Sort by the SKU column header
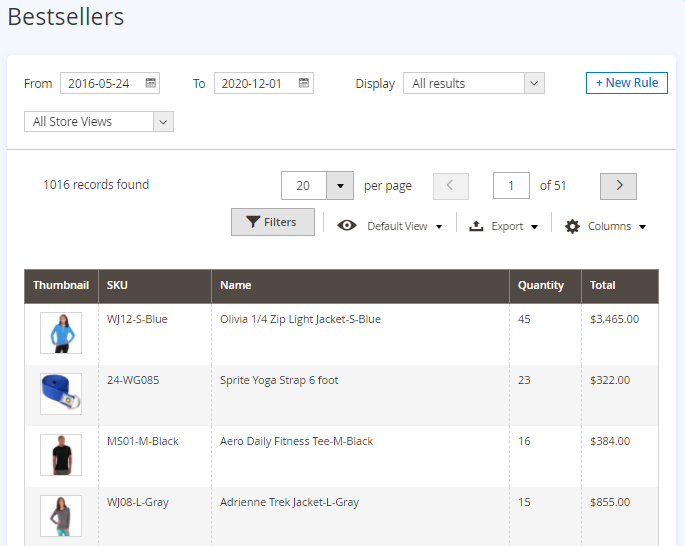Viewport: 685px width, 546px height. pyautogui.click(x=117, y=286)
